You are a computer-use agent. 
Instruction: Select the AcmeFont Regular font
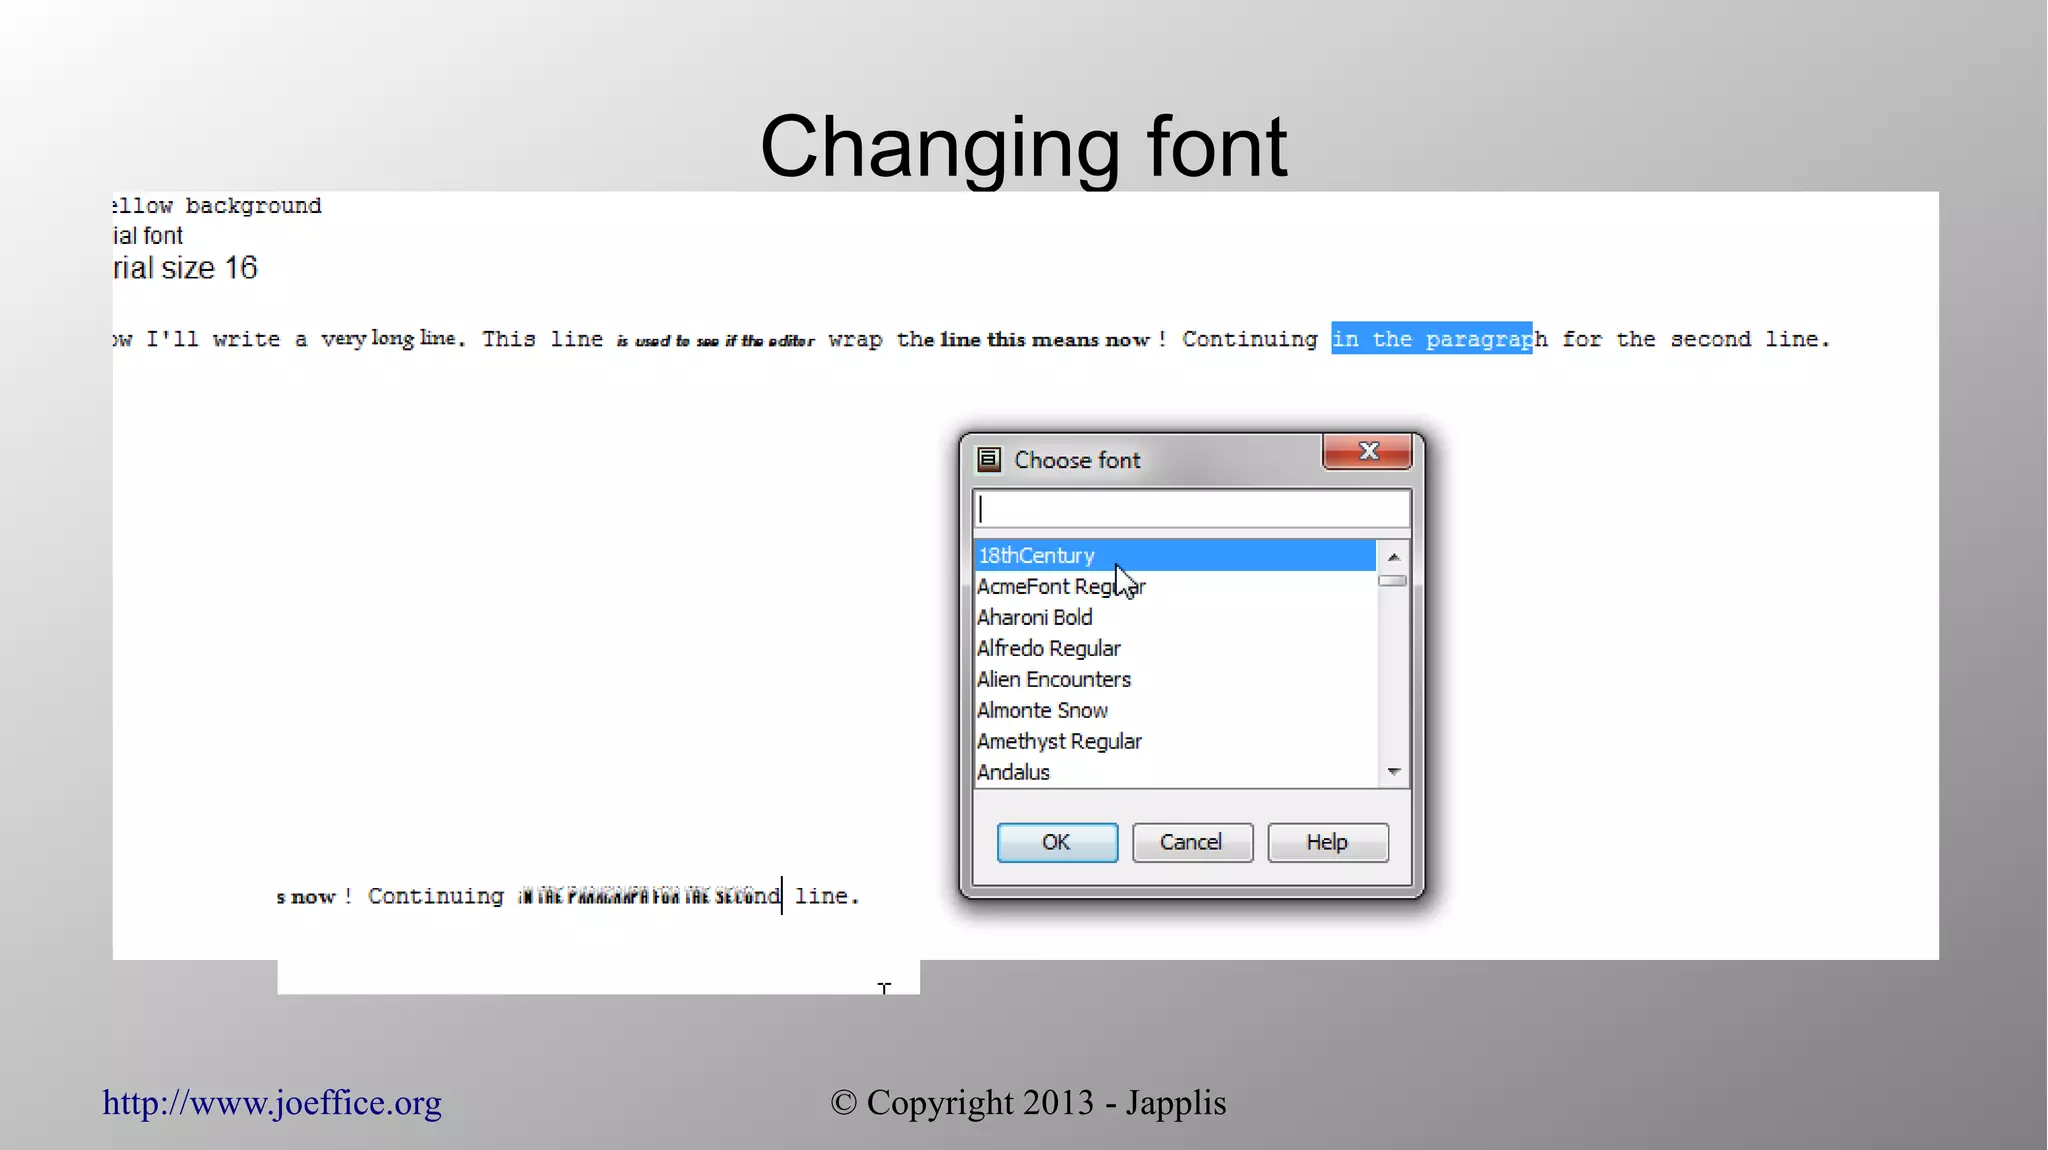point(1175,586)
